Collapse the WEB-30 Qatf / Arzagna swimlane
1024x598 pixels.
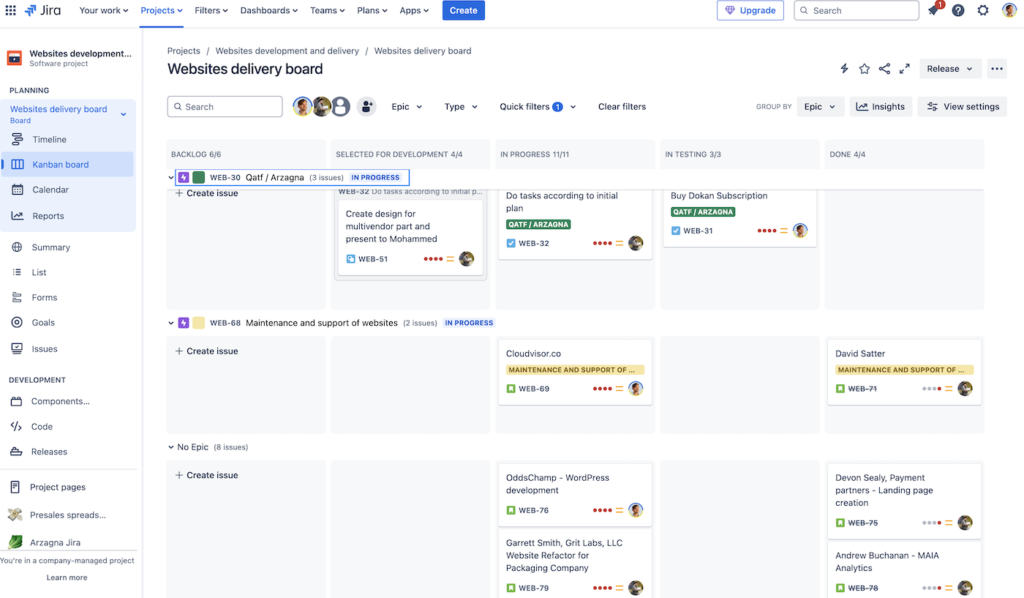tap(170, 178)
